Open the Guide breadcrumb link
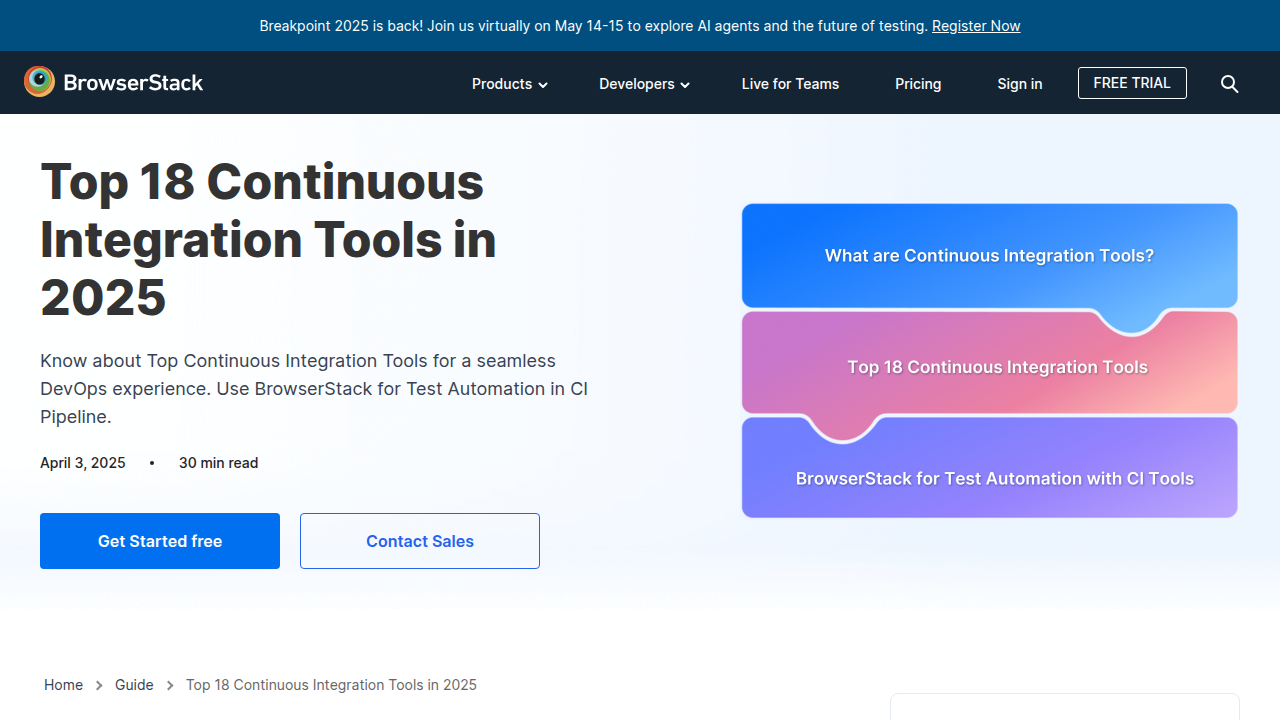Image resolution: width=1280 pixels, height=720 pixels. 134,685
